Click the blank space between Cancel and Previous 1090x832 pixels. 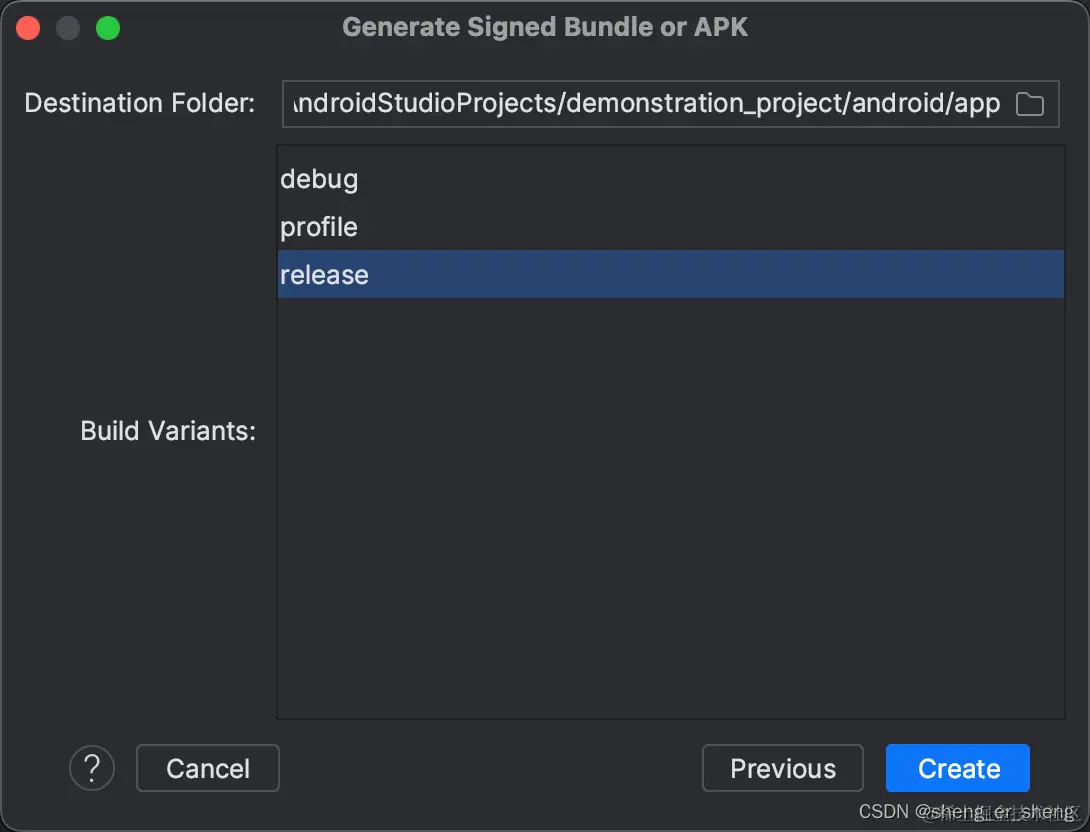490,768
